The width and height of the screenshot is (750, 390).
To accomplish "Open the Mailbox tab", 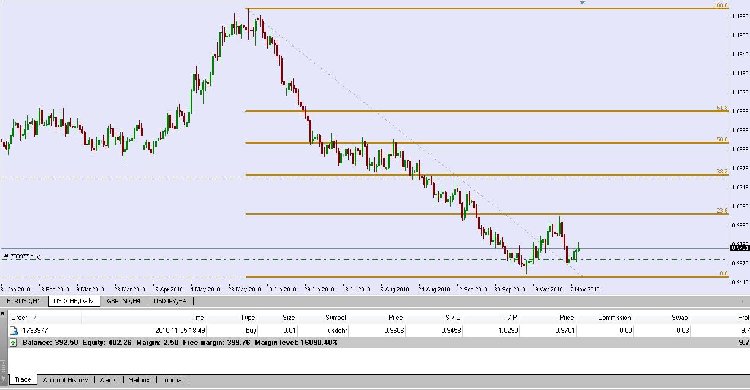I will point(139,380).
